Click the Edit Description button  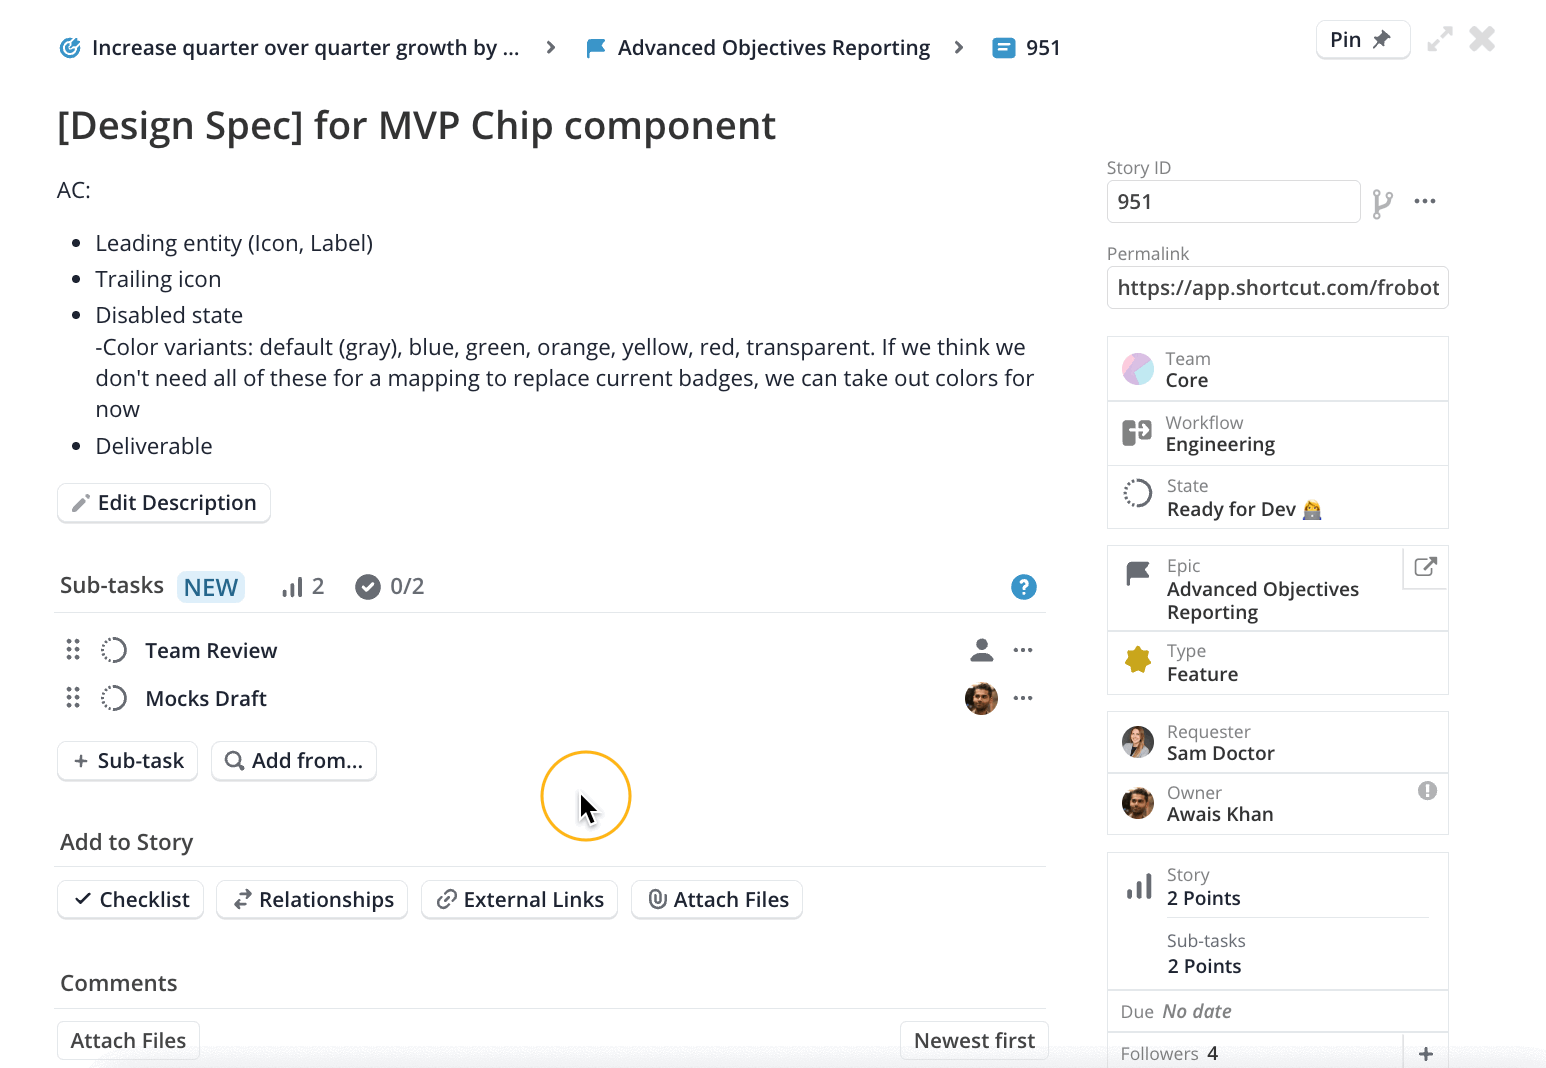163,502
